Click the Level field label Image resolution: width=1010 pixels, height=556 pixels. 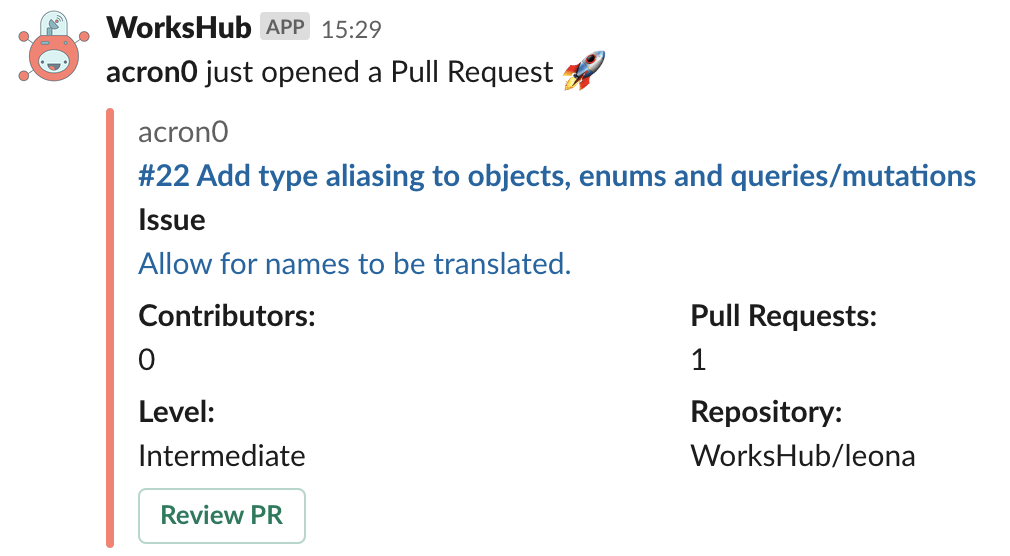(177, 412)
